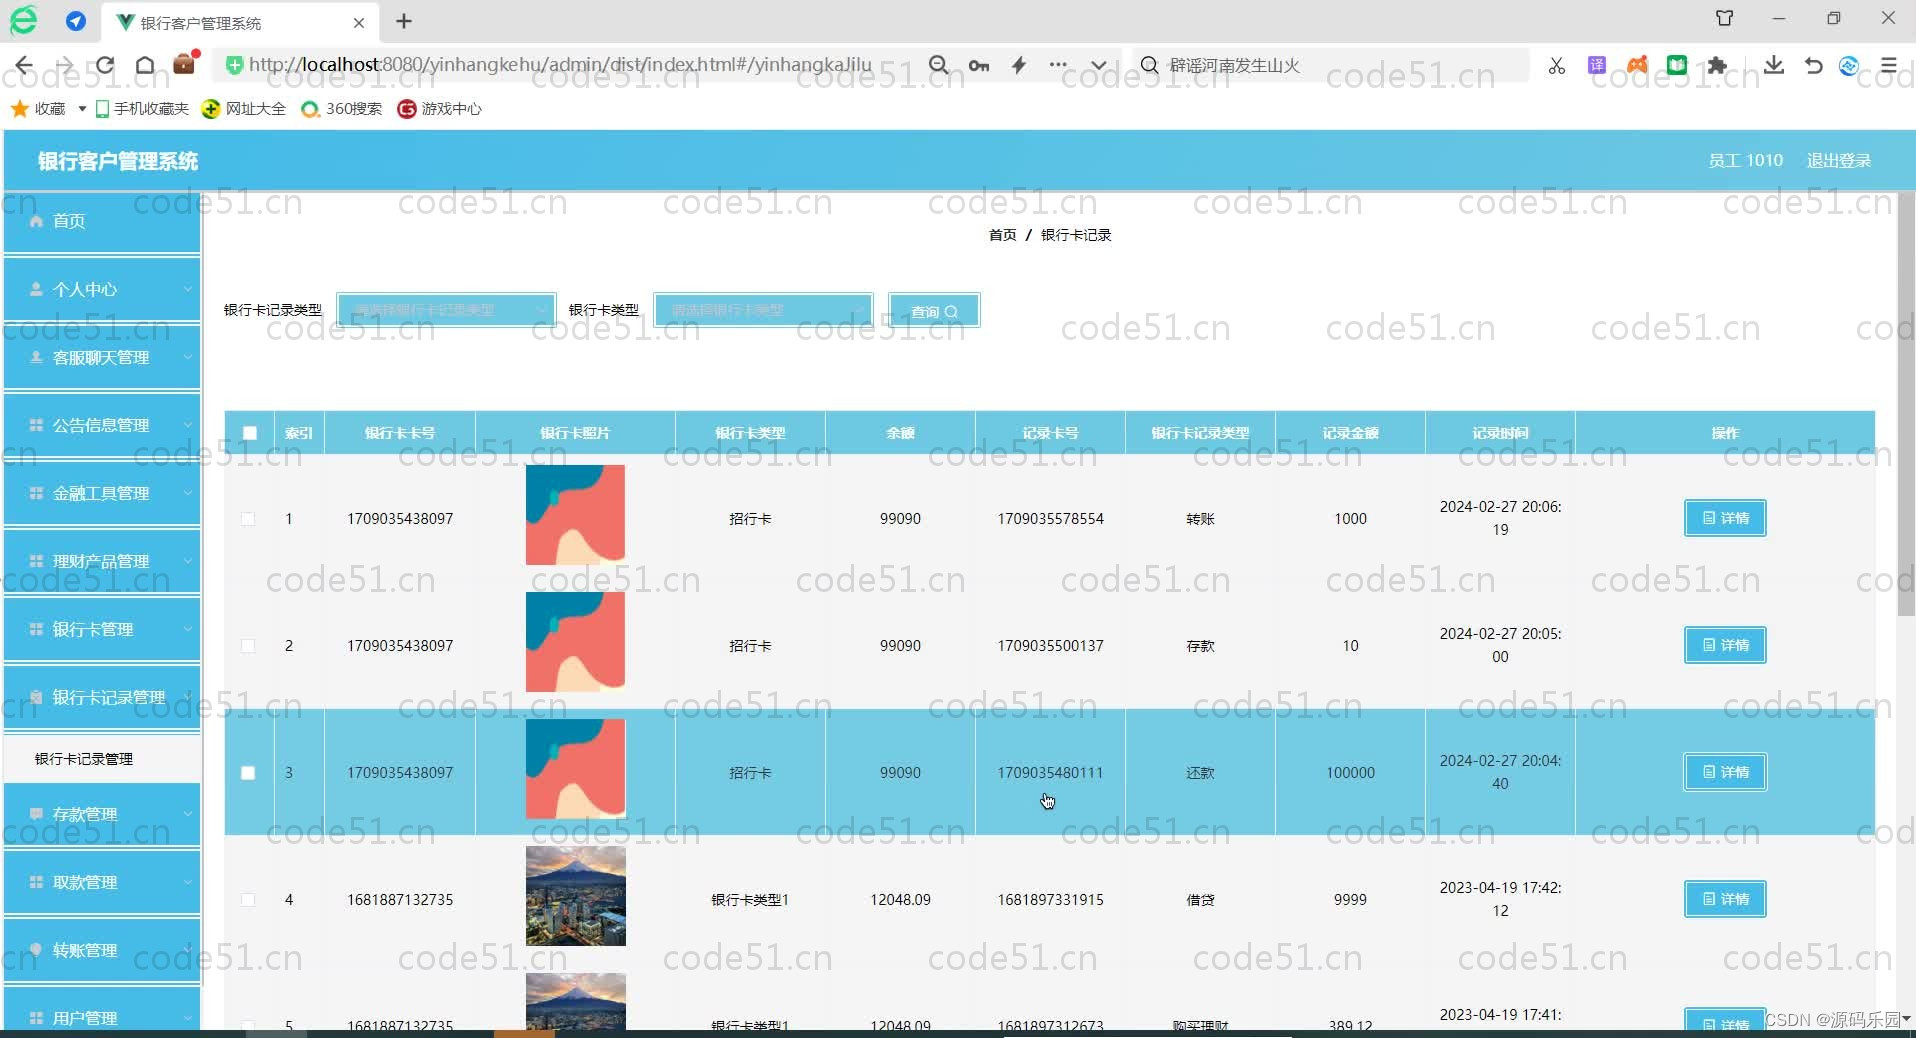Screen dimensions: 1916x1038
Task: Toggle the select-all checkbox in table header
Action: pyautogui.click(x=248, y=433)
